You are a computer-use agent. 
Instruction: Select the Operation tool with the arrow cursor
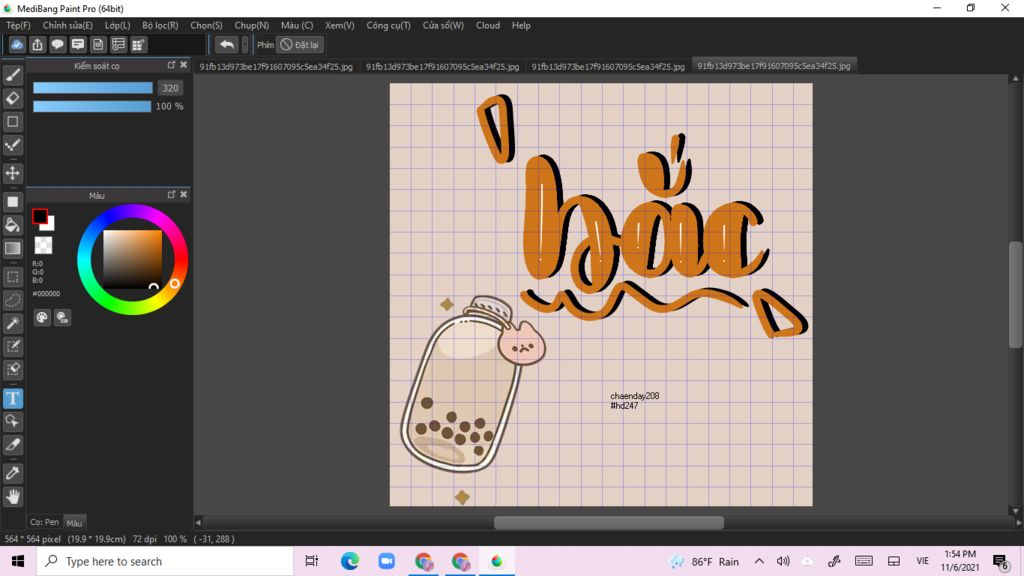(x=12, y=421)
